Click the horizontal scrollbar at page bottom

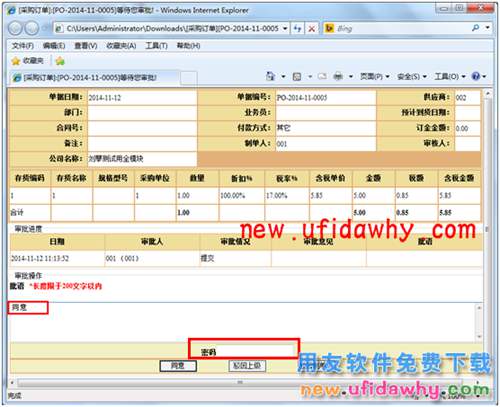click(240, 382)
